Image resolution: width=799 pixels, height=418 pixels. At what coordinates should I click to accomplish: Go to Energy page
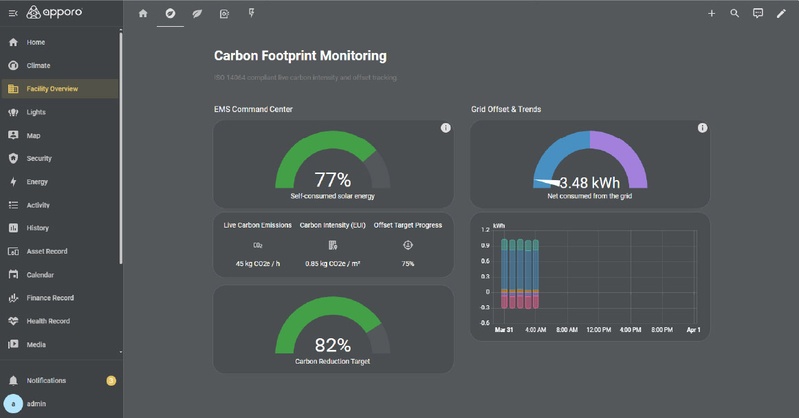(x=37, y=182)
